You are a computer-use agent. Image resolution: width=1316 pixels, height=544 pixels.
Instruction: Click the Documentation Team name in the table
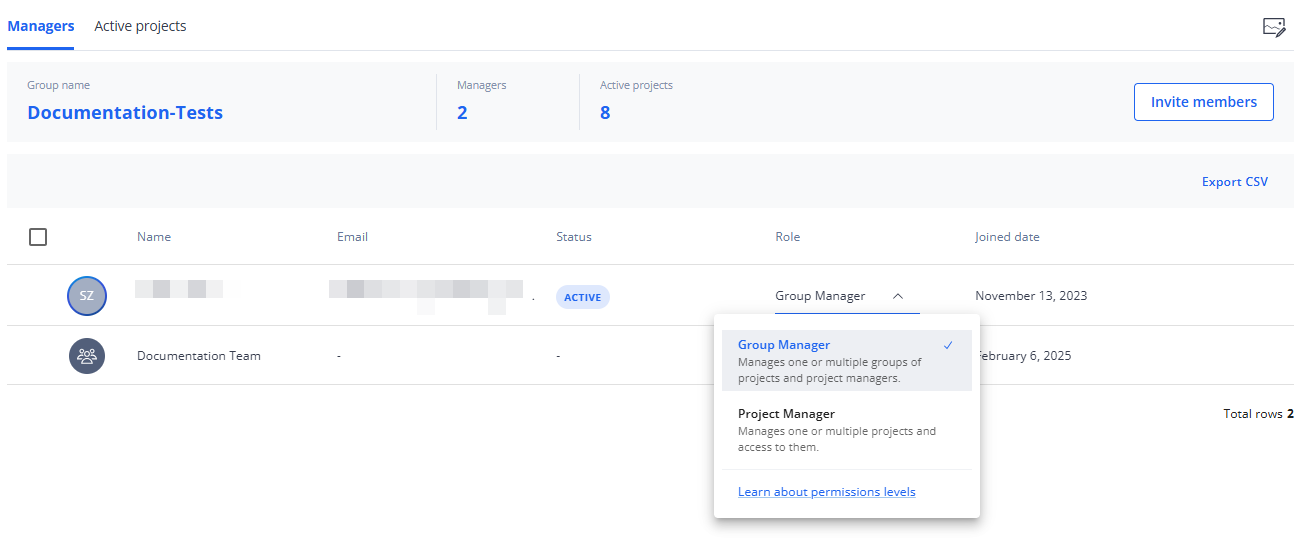click(x=199, y=356)
